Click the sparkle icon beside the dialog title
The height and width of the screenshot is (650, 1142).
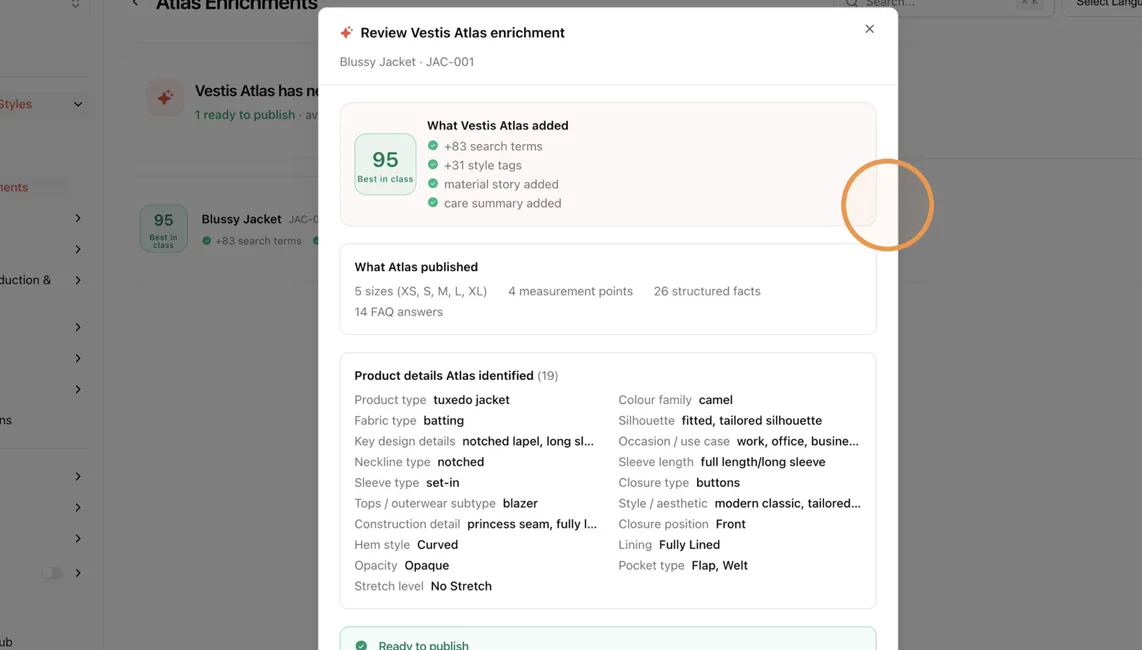click(x=347, y=33)
